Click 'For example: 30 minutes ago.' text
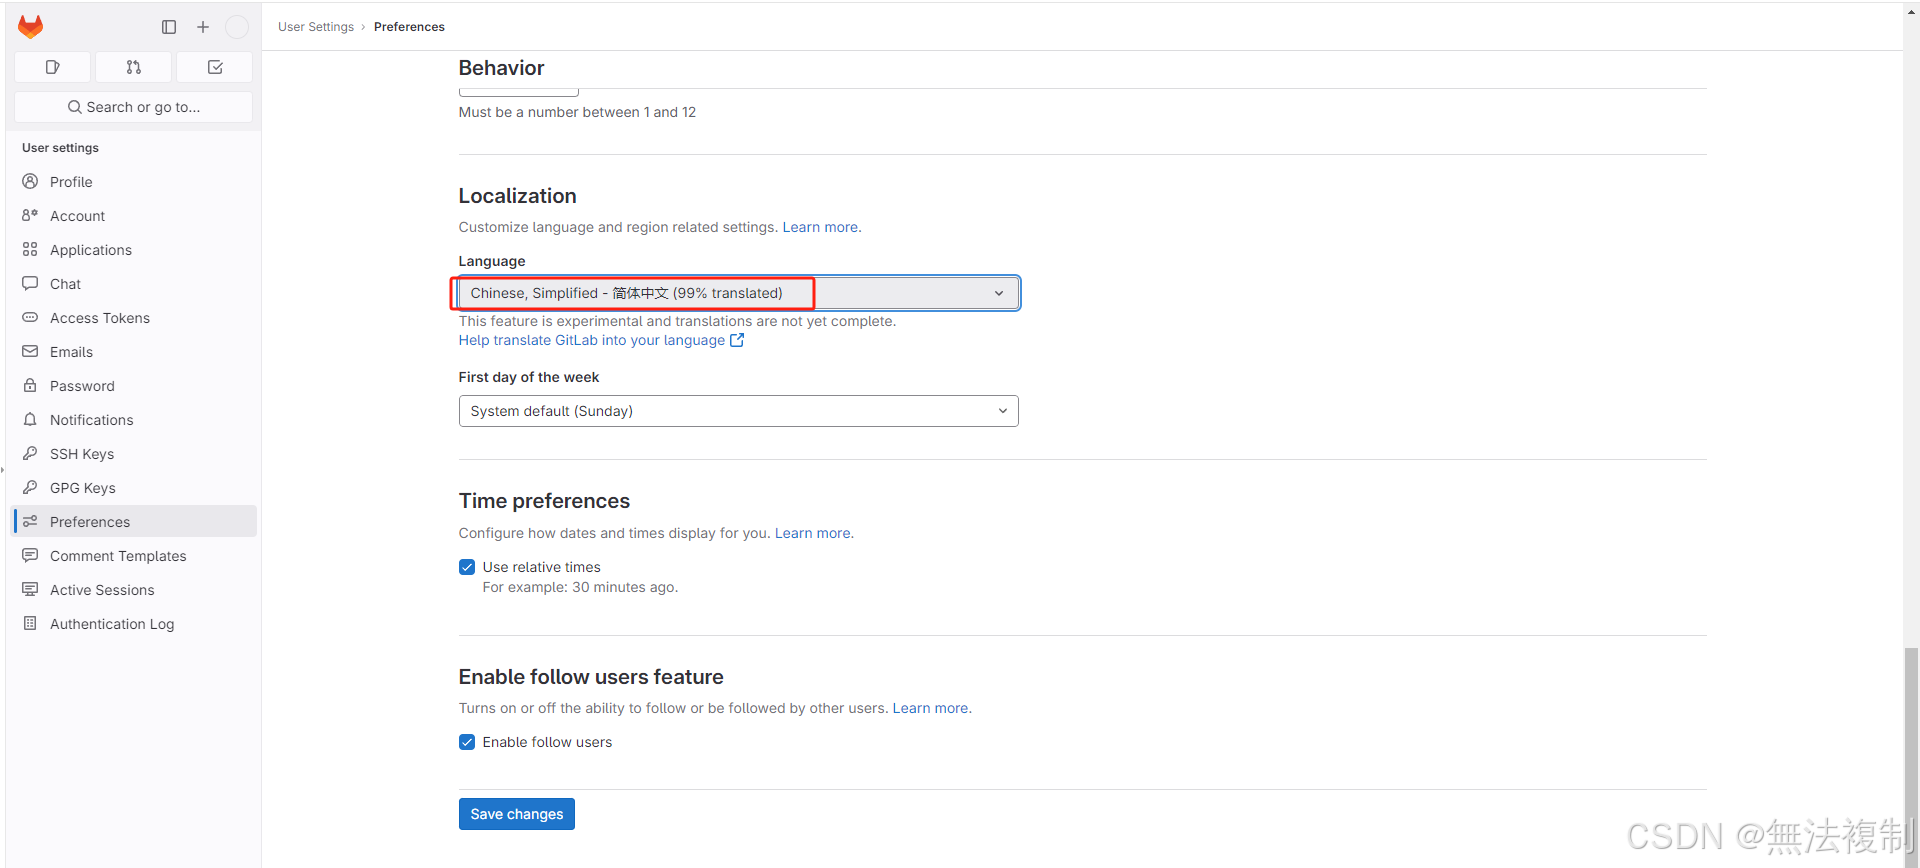1920x868 pixels. tap(580, 587)
